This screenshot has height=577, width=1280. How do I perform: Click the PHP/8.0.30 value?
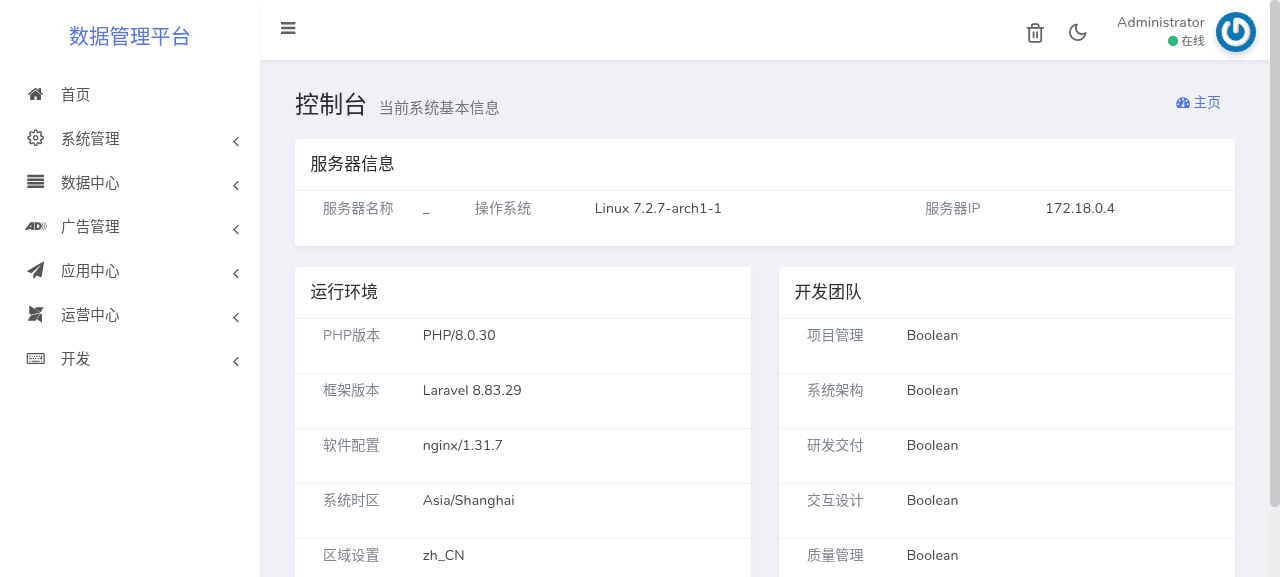[x=459, y=336]
